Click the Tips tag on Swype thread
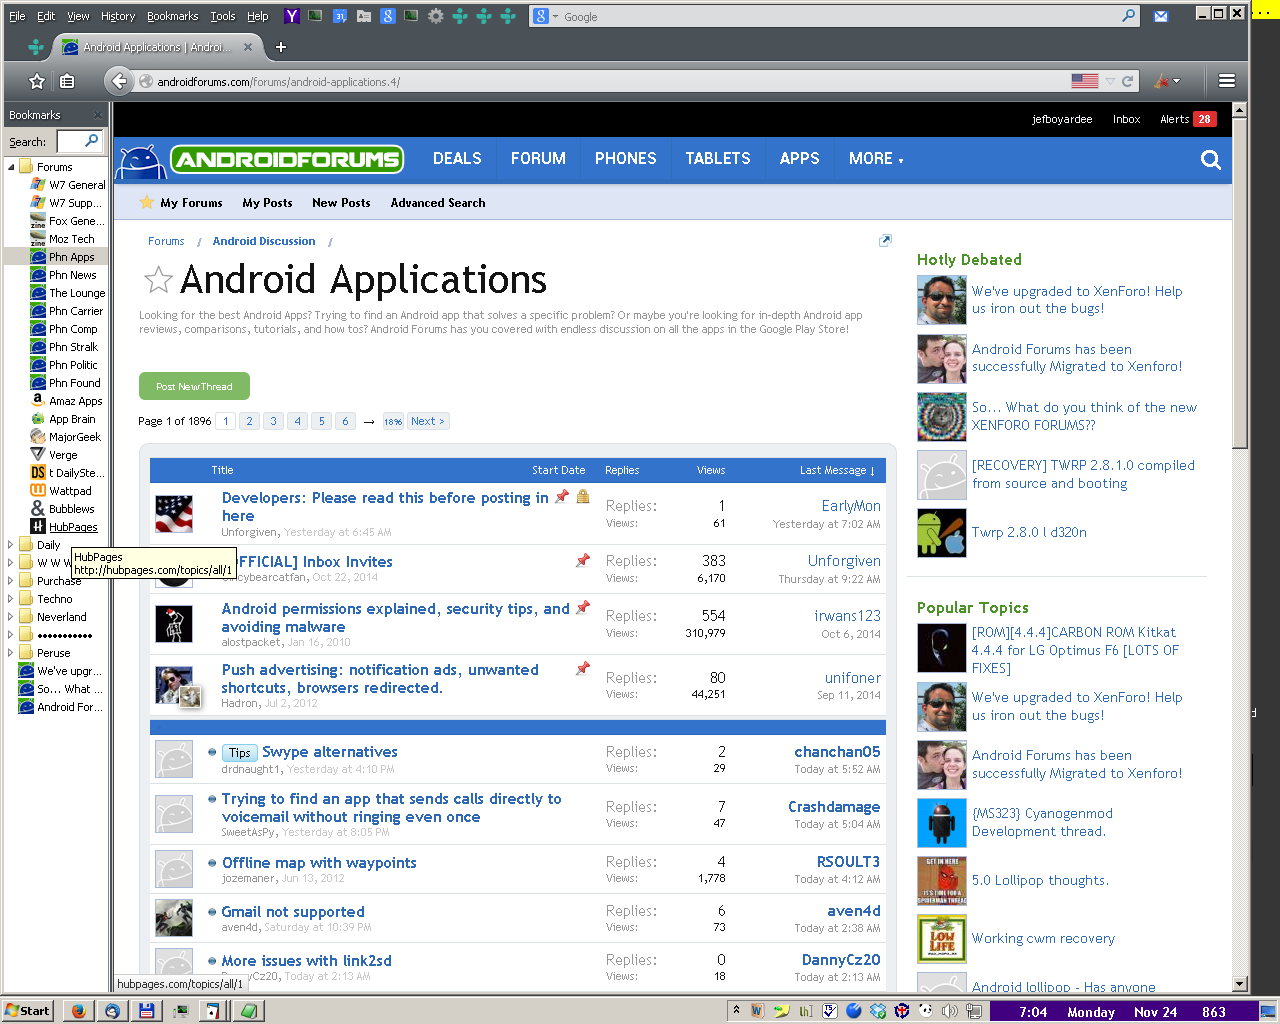 point(240,753)
